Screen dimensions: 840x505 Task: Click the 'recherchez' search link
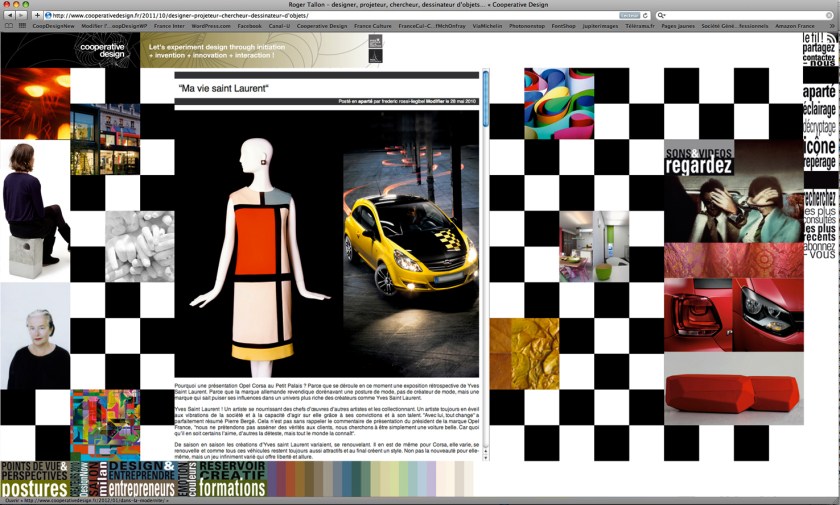[x=819, y=198]
